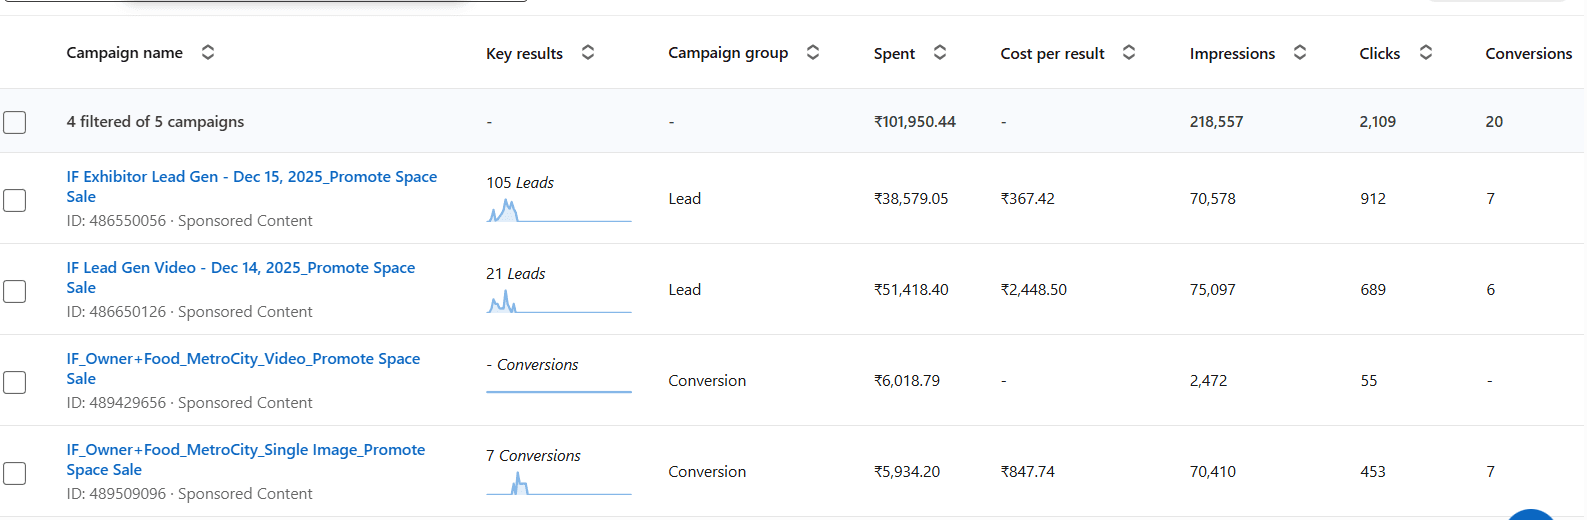Screen dimensions: 1587x520
Task: Sort by Cost per result arrows
Action: coord(1129,52)
